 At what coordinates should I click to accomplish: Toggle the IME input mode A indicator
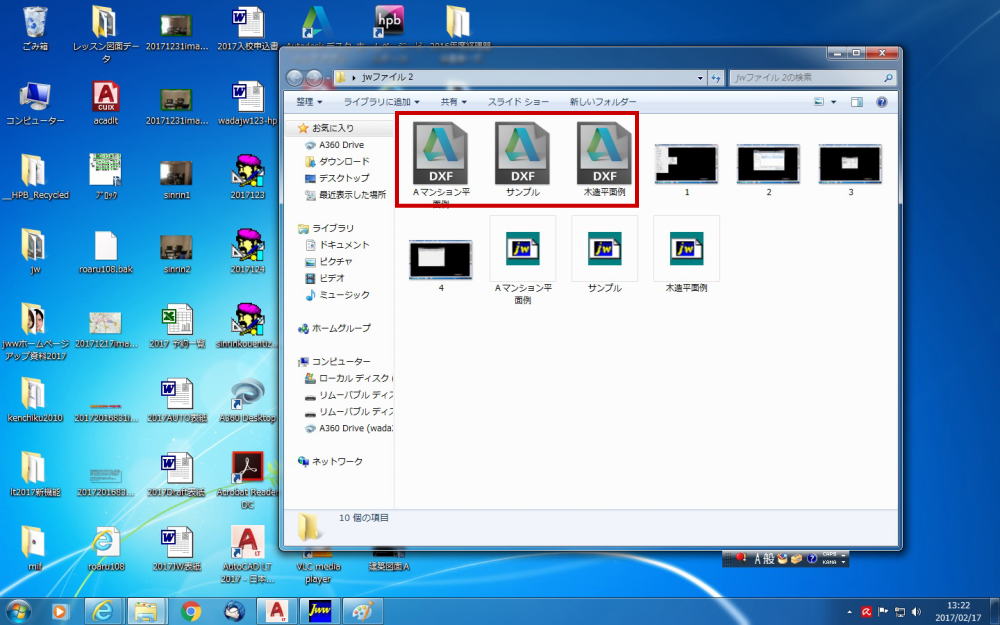tap(758, 559)
